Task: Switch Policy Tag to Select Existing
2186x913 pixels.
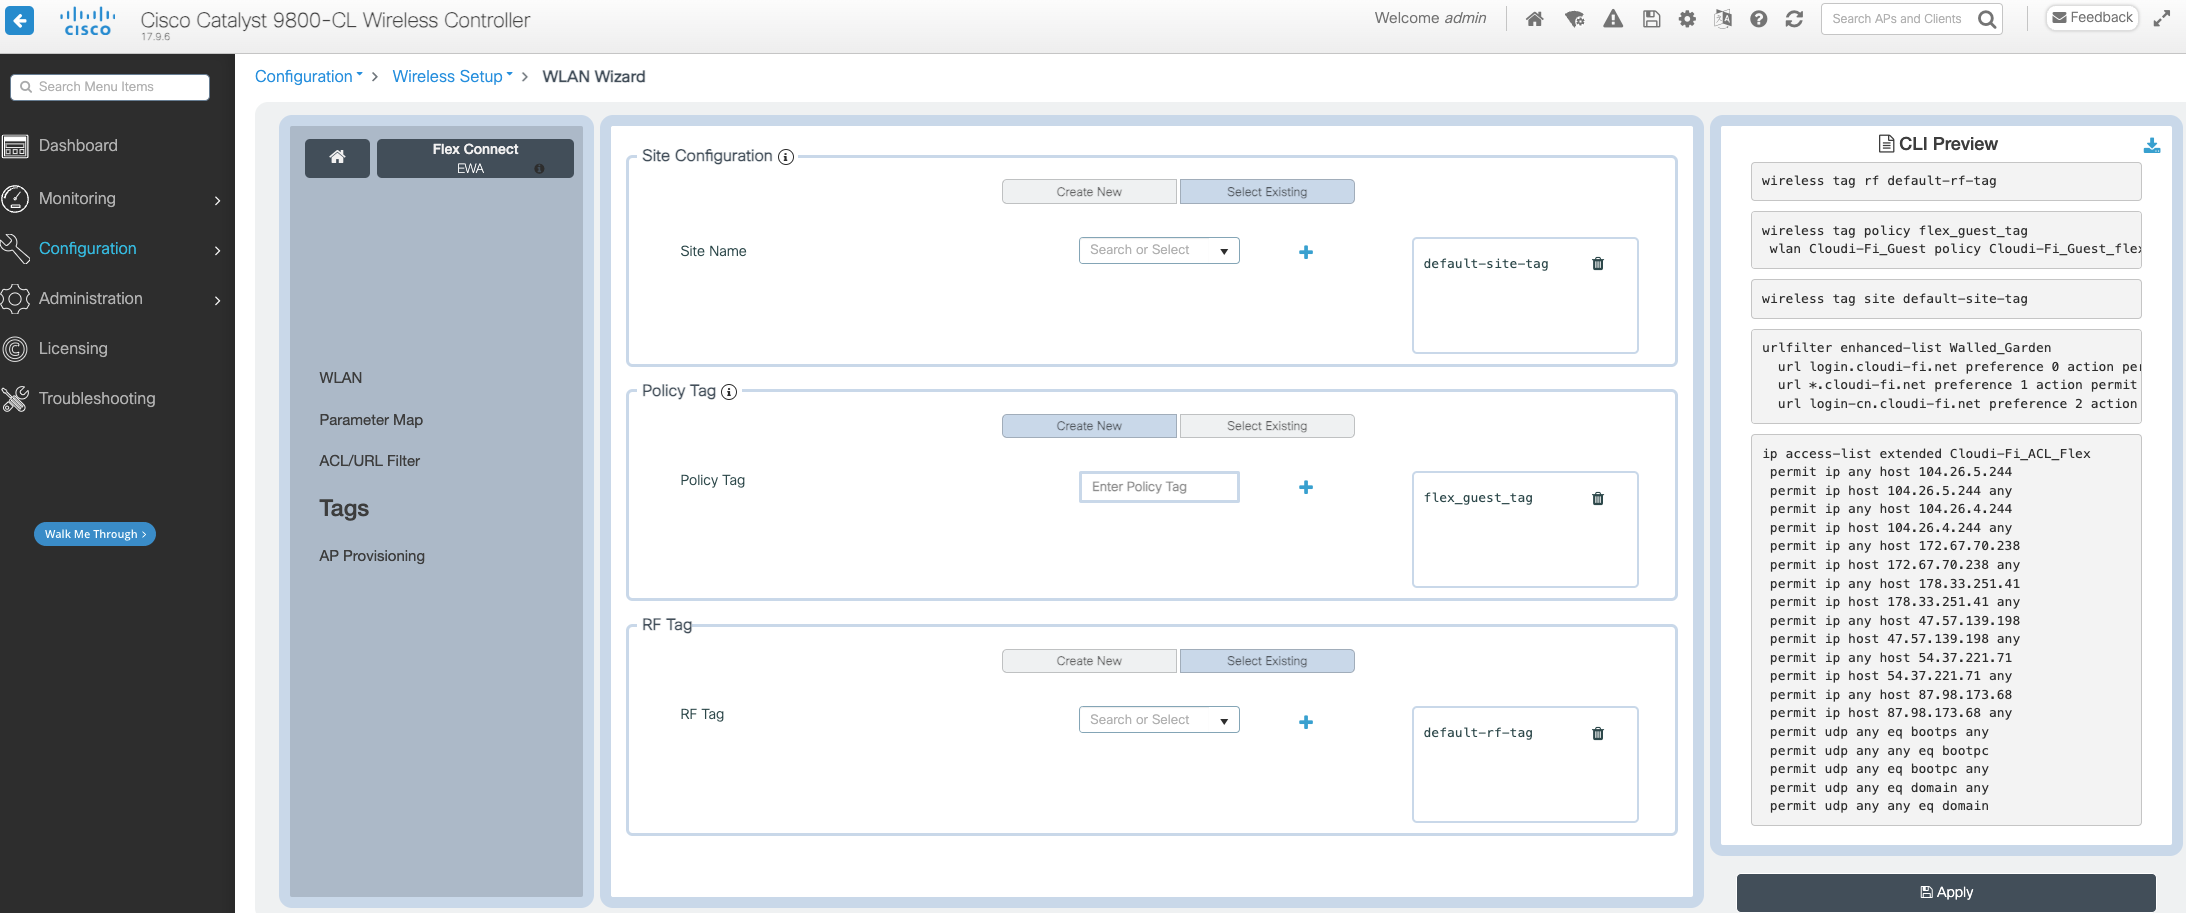Action: (x=1266, y=426)
